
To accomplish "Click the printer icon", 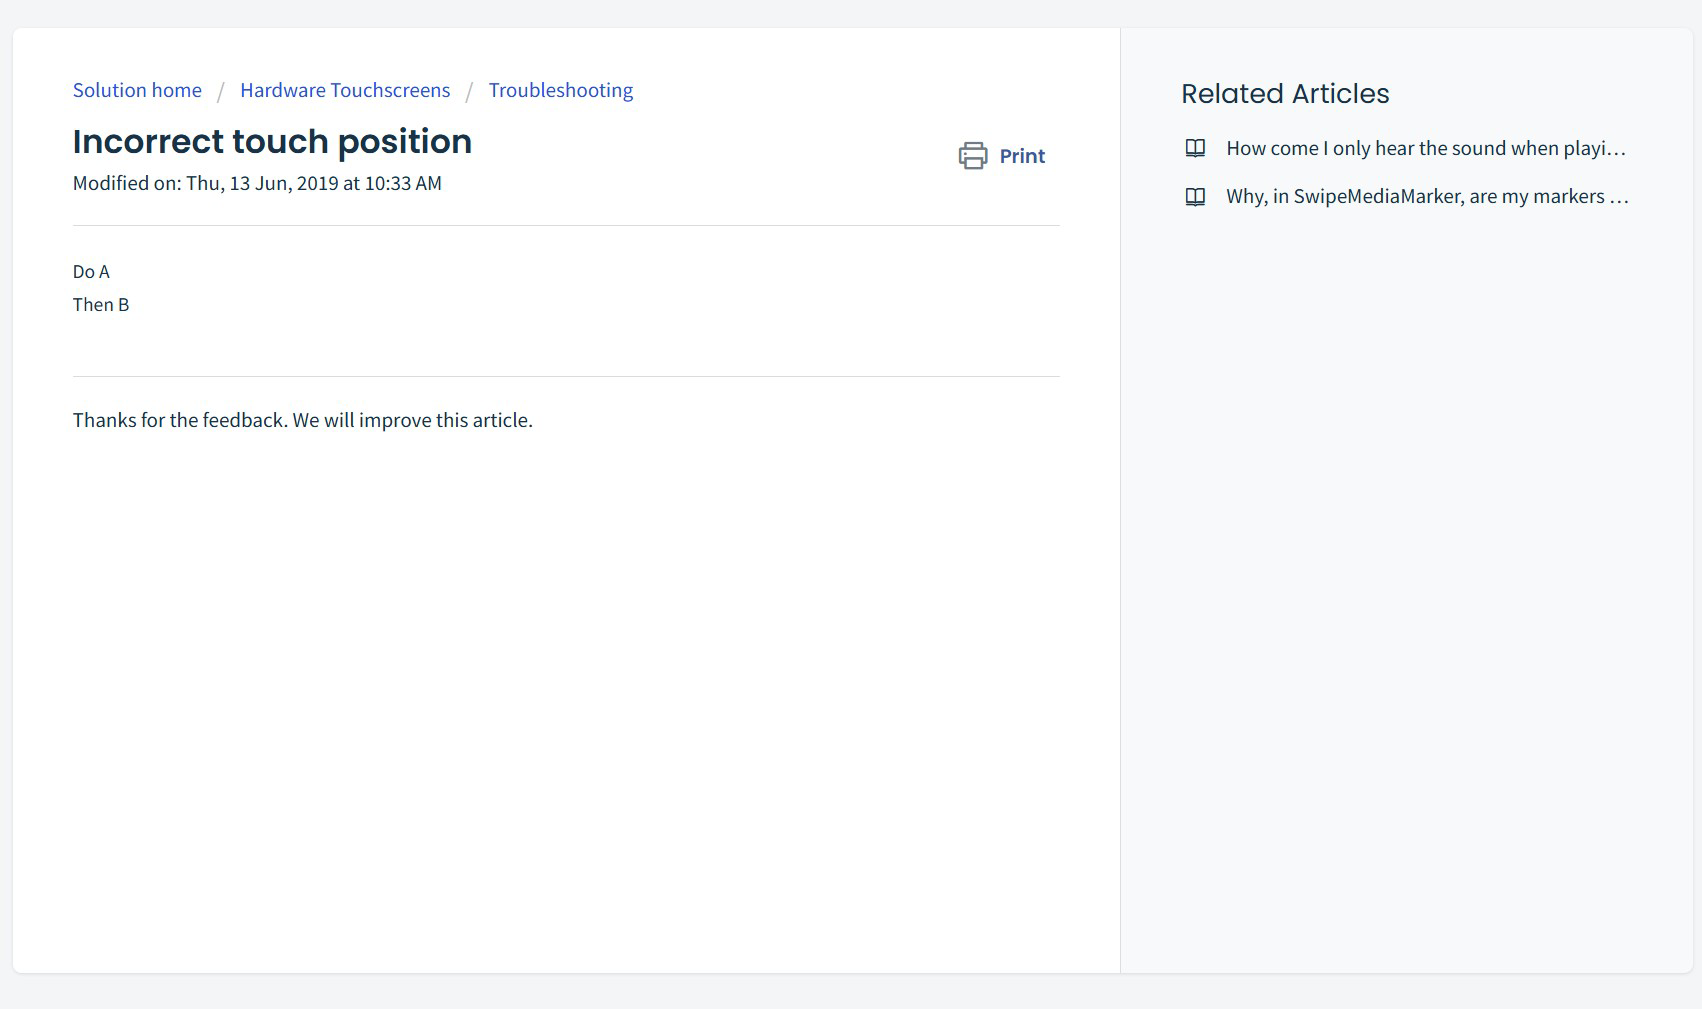I will [x=972, y=156].
